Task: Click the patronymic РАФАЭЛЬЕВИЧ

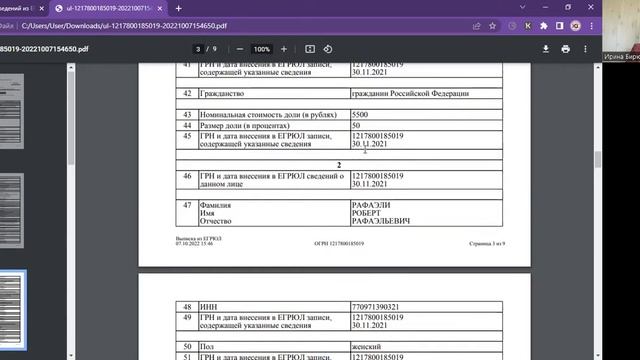Action: click(x=381, y=221)
